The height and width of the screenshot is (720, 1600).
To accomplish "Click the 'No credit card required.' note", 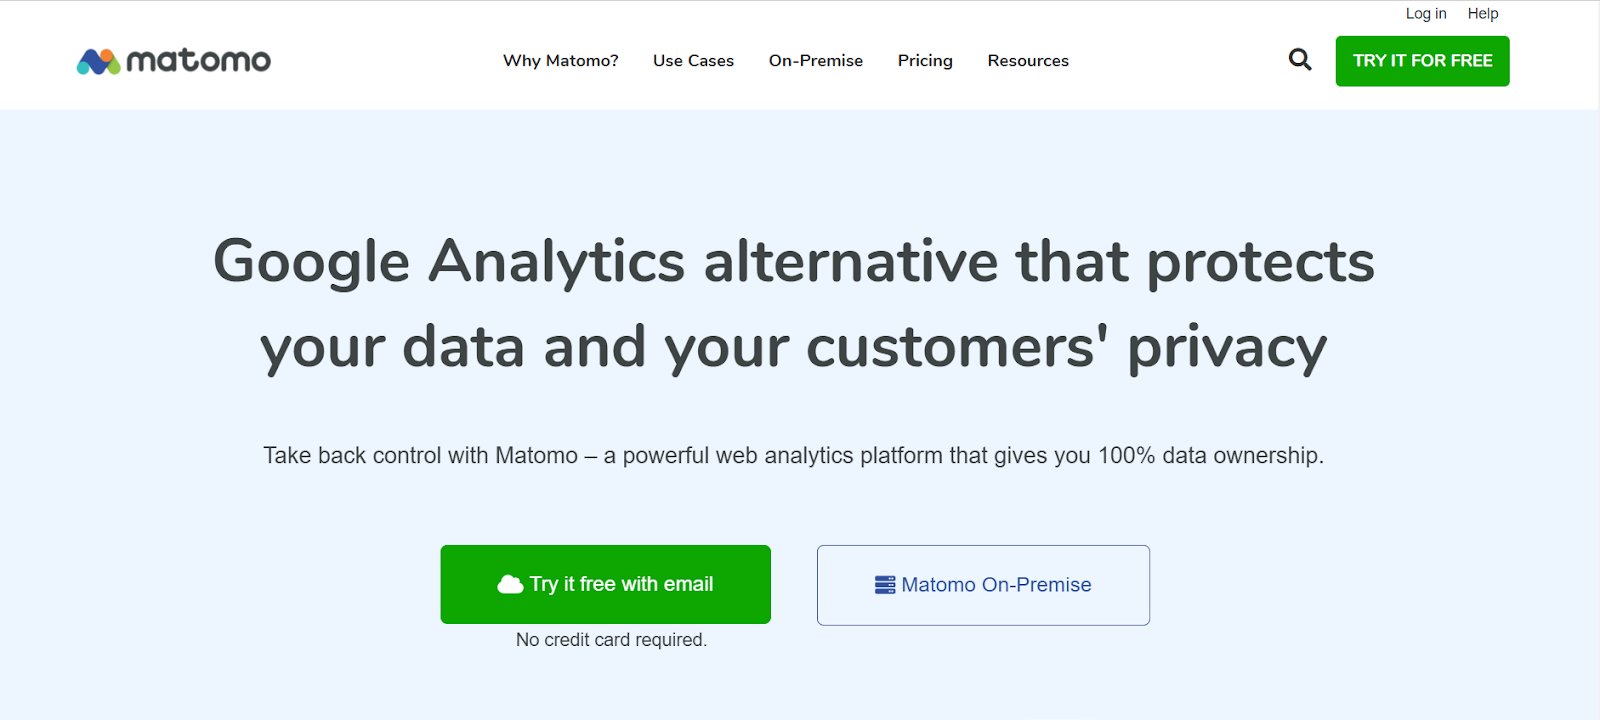I will [611, 640].
